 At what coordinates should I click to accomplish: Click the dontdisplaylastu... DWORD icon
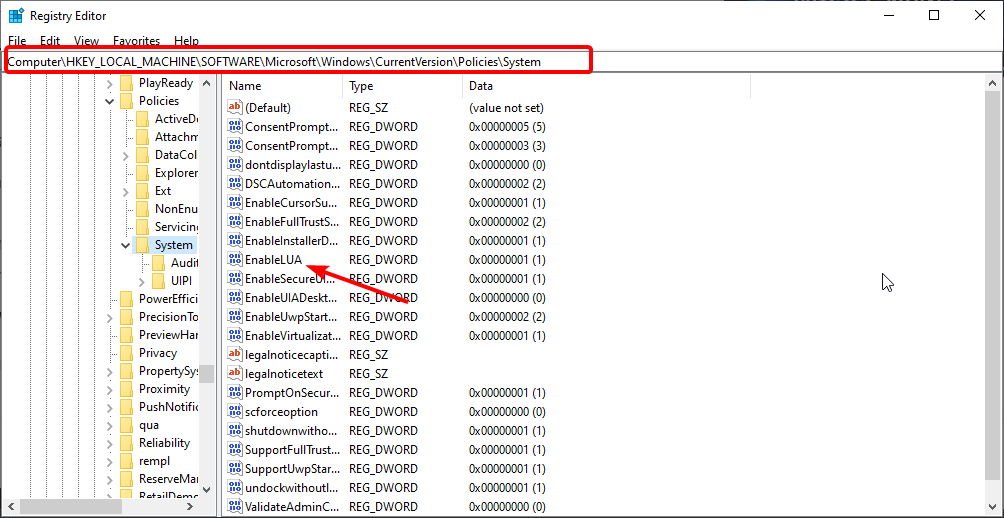pos(235,165)
